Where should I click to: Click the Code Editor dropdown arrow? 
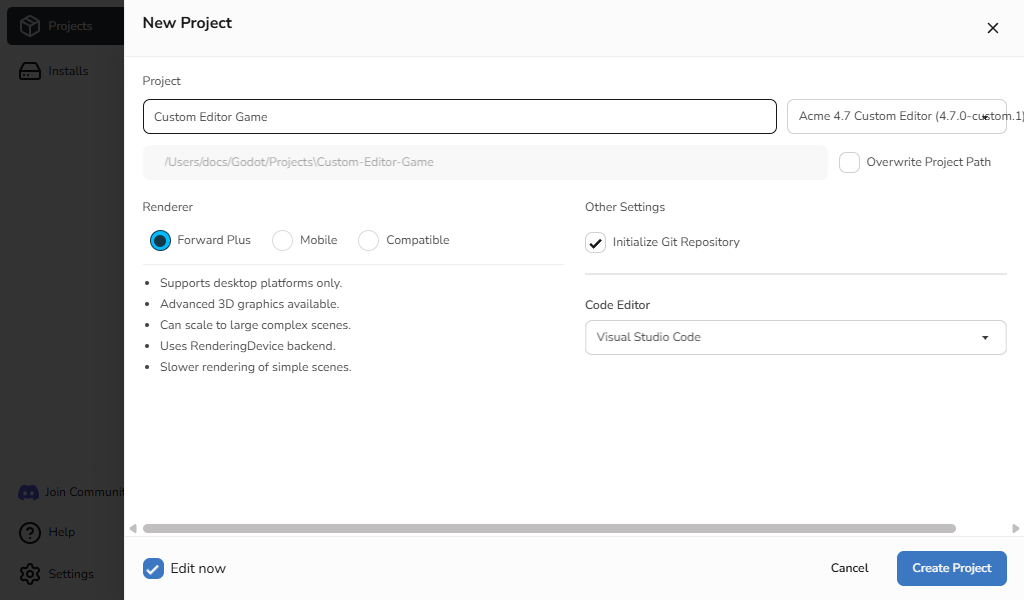click(x=985, y=338)
